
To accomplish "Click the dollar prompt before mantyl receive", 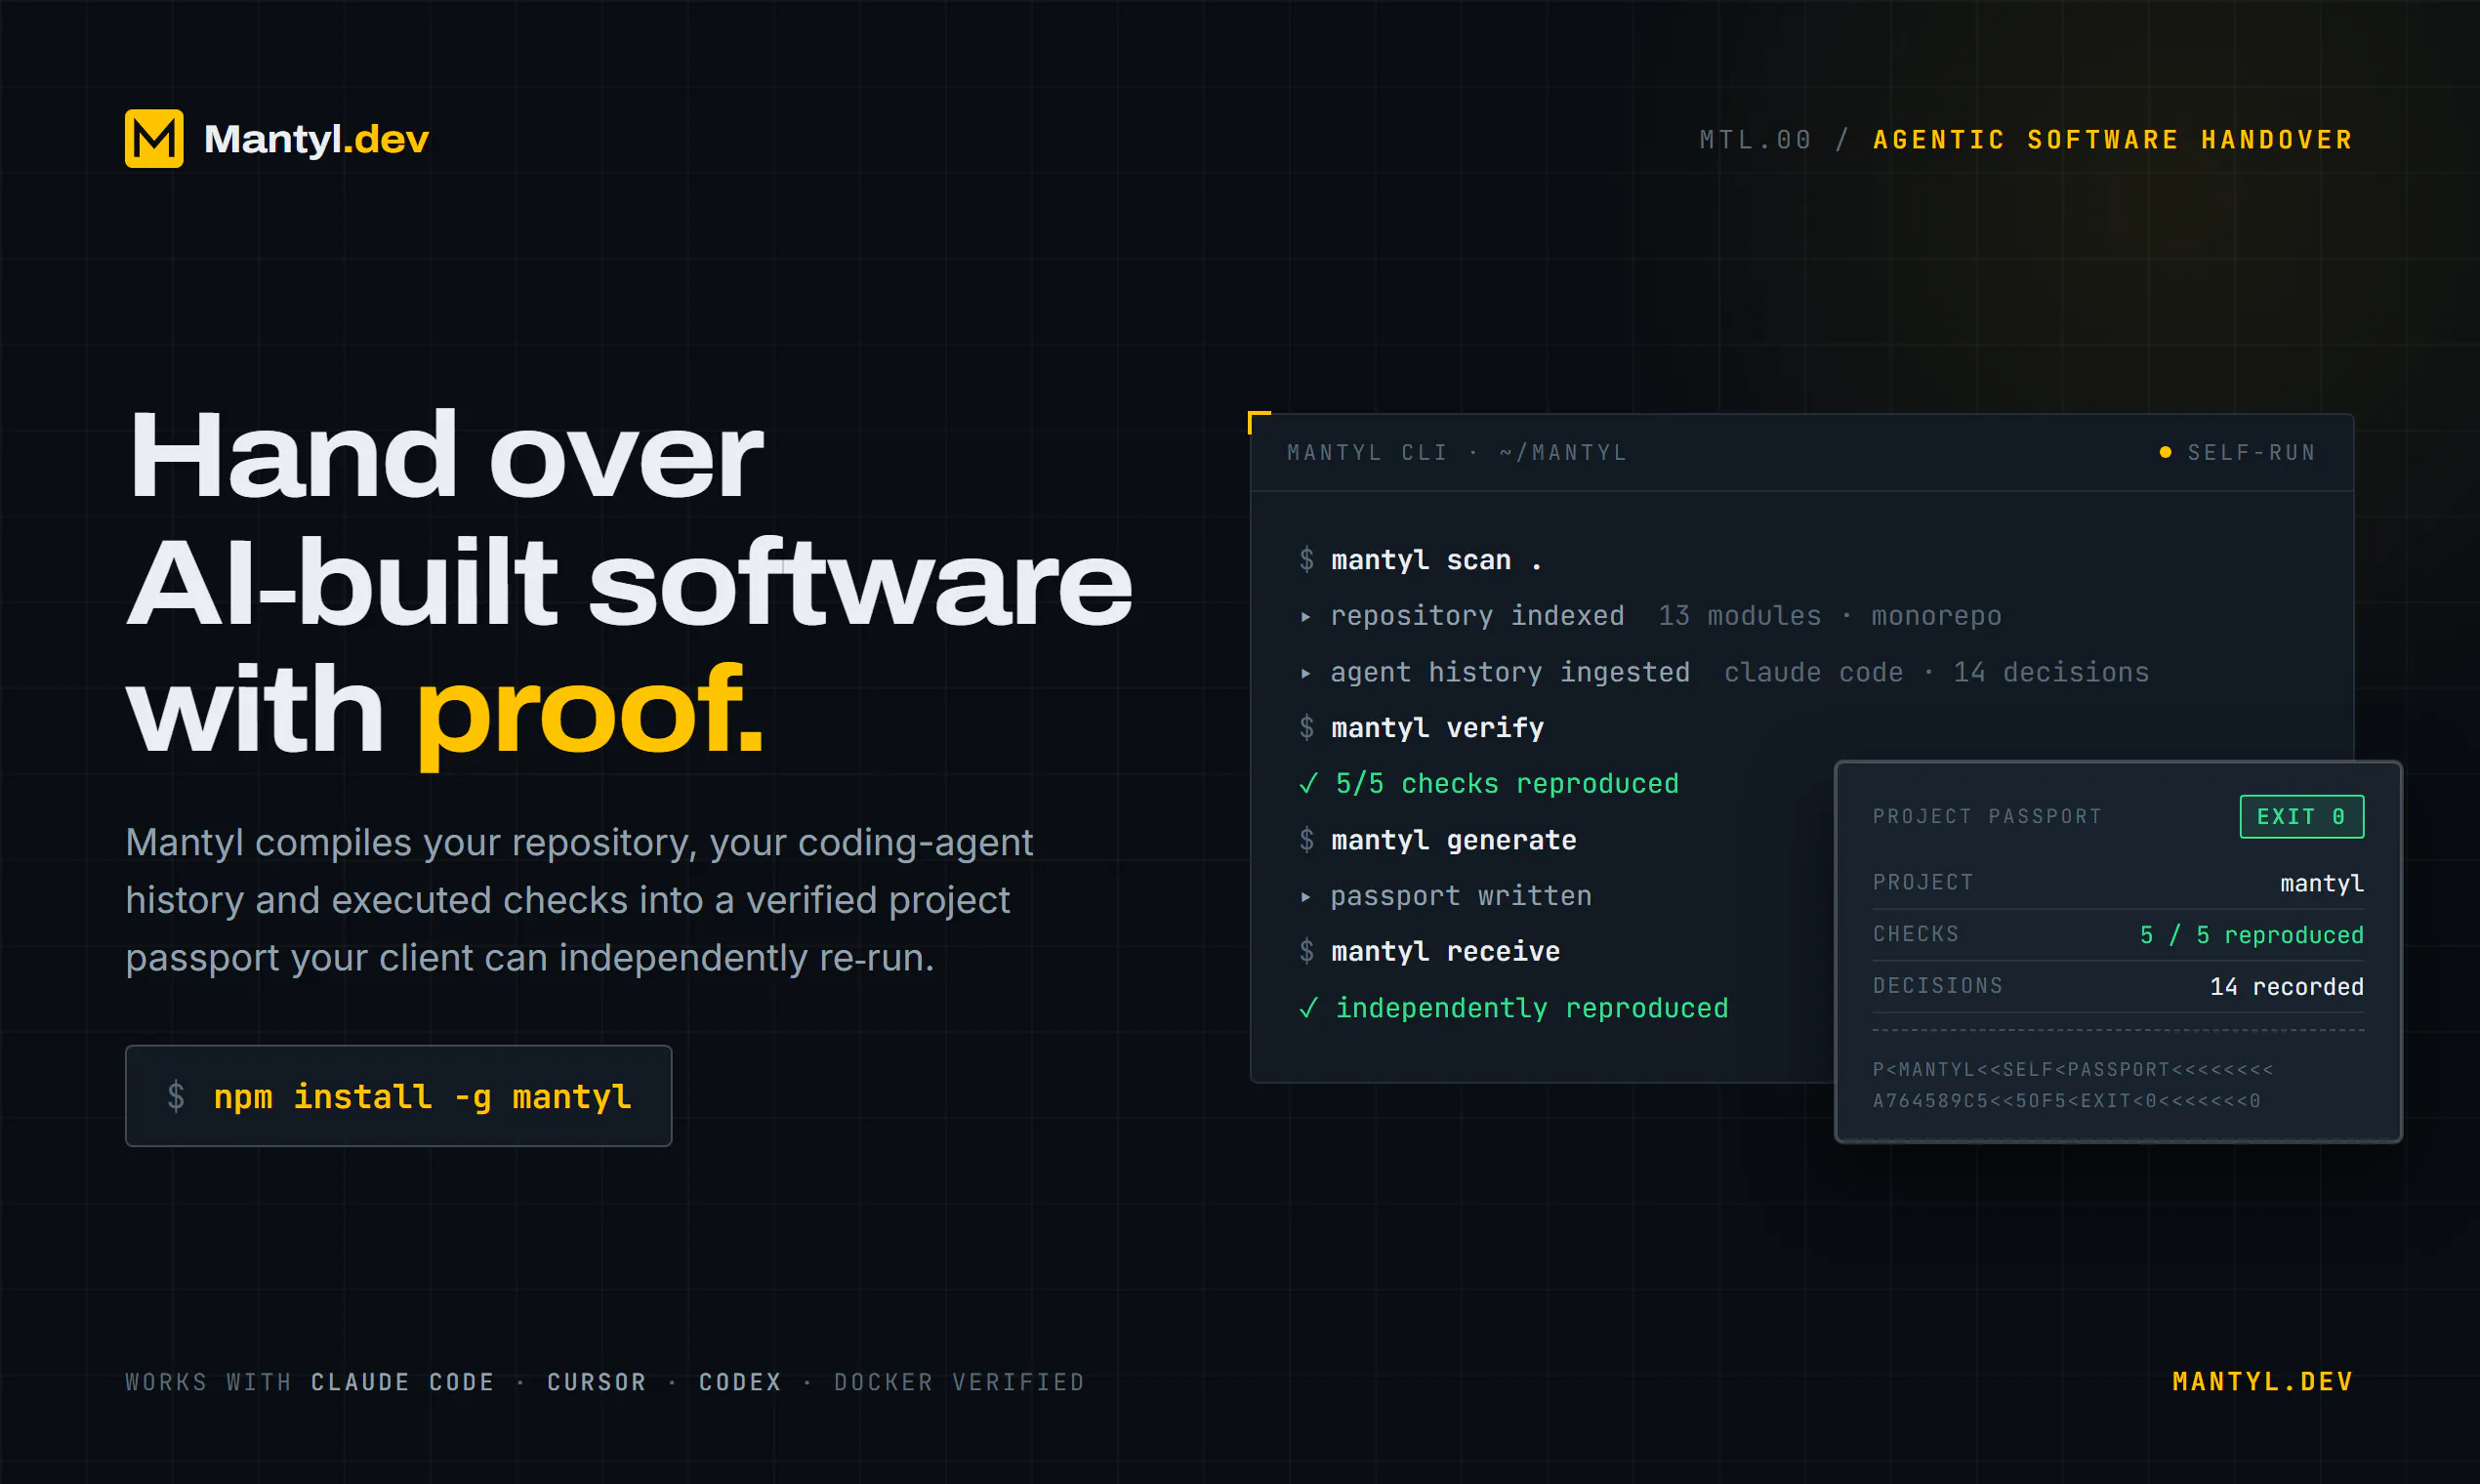I will point(1306,952).
